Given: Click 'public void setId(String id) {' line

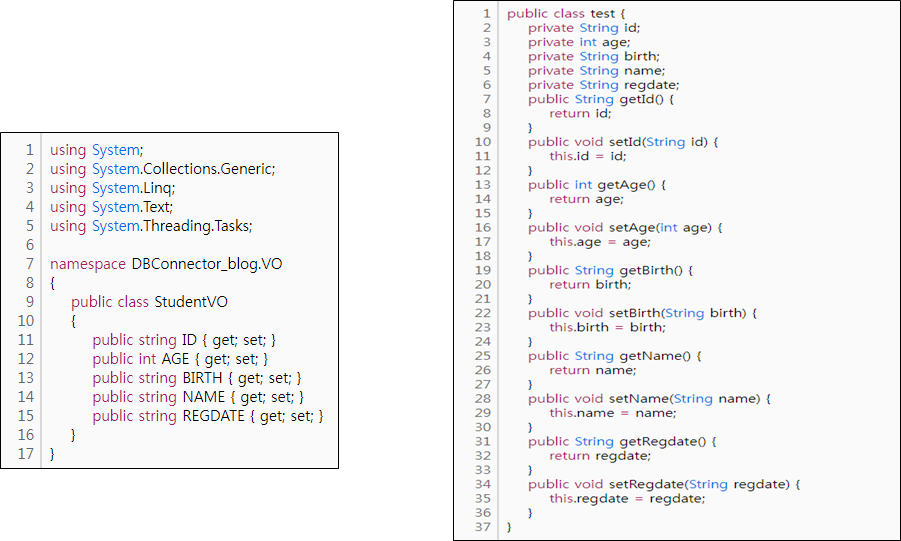Looking at the screenshot, I should click(623, 142).
